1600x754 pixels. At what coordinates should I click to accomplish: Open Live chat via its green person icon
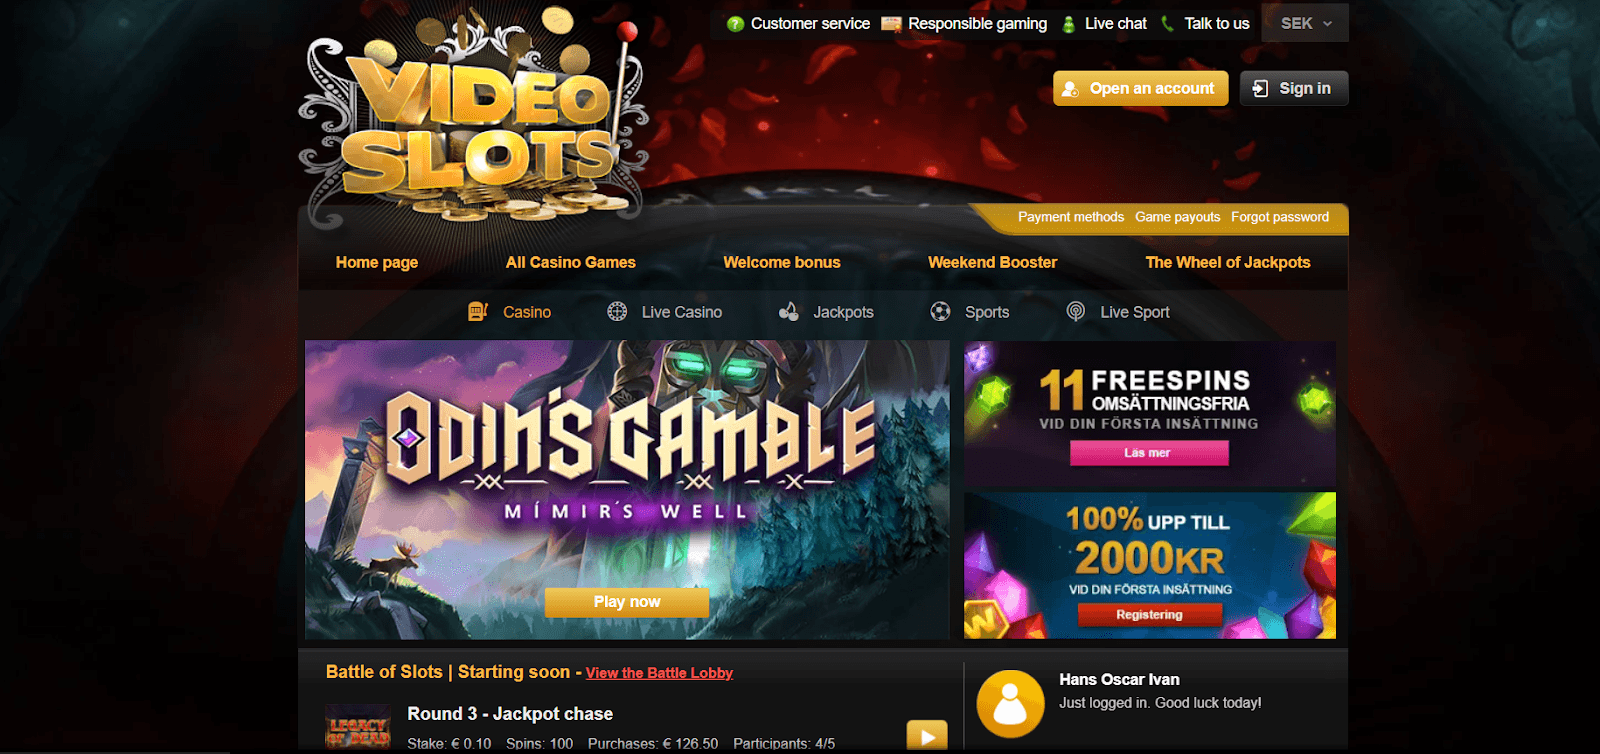pyautogui.click(x=1068, y=23)
